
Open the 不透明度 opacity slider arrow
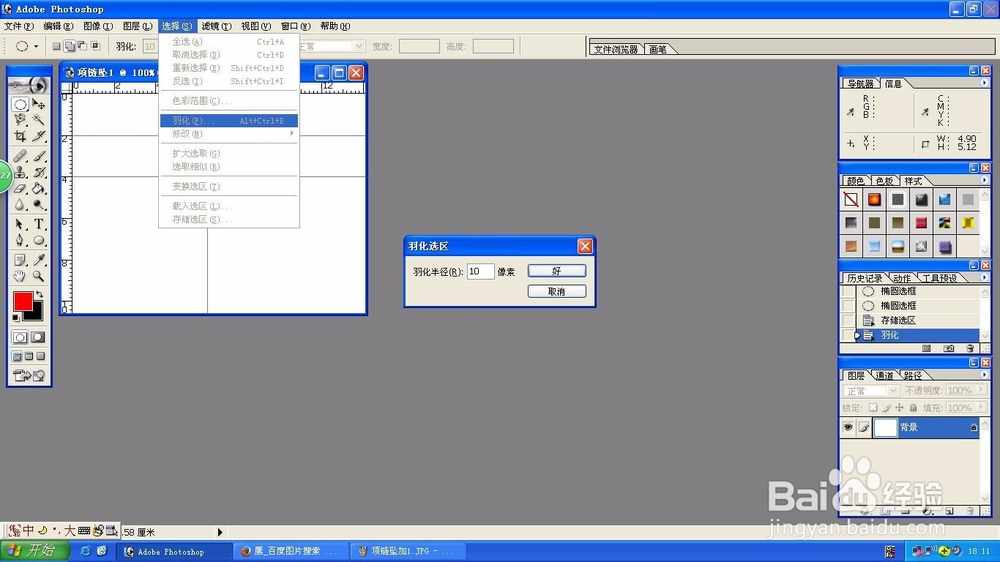[980, 390]
